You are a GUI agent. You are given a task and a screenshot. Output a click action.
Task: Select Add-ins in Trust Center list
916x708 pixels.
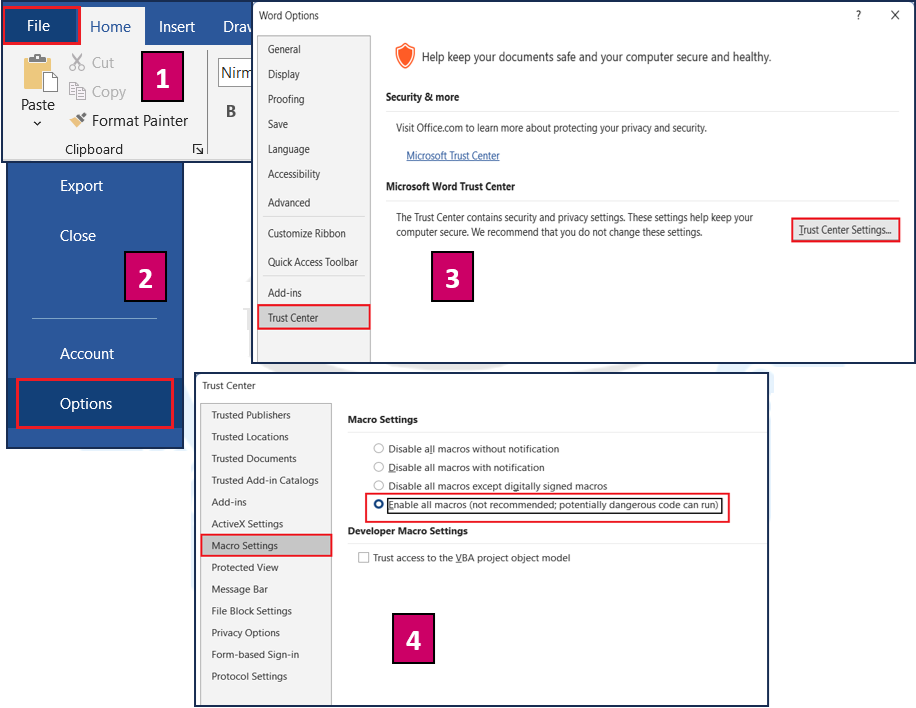click(266, 502)
